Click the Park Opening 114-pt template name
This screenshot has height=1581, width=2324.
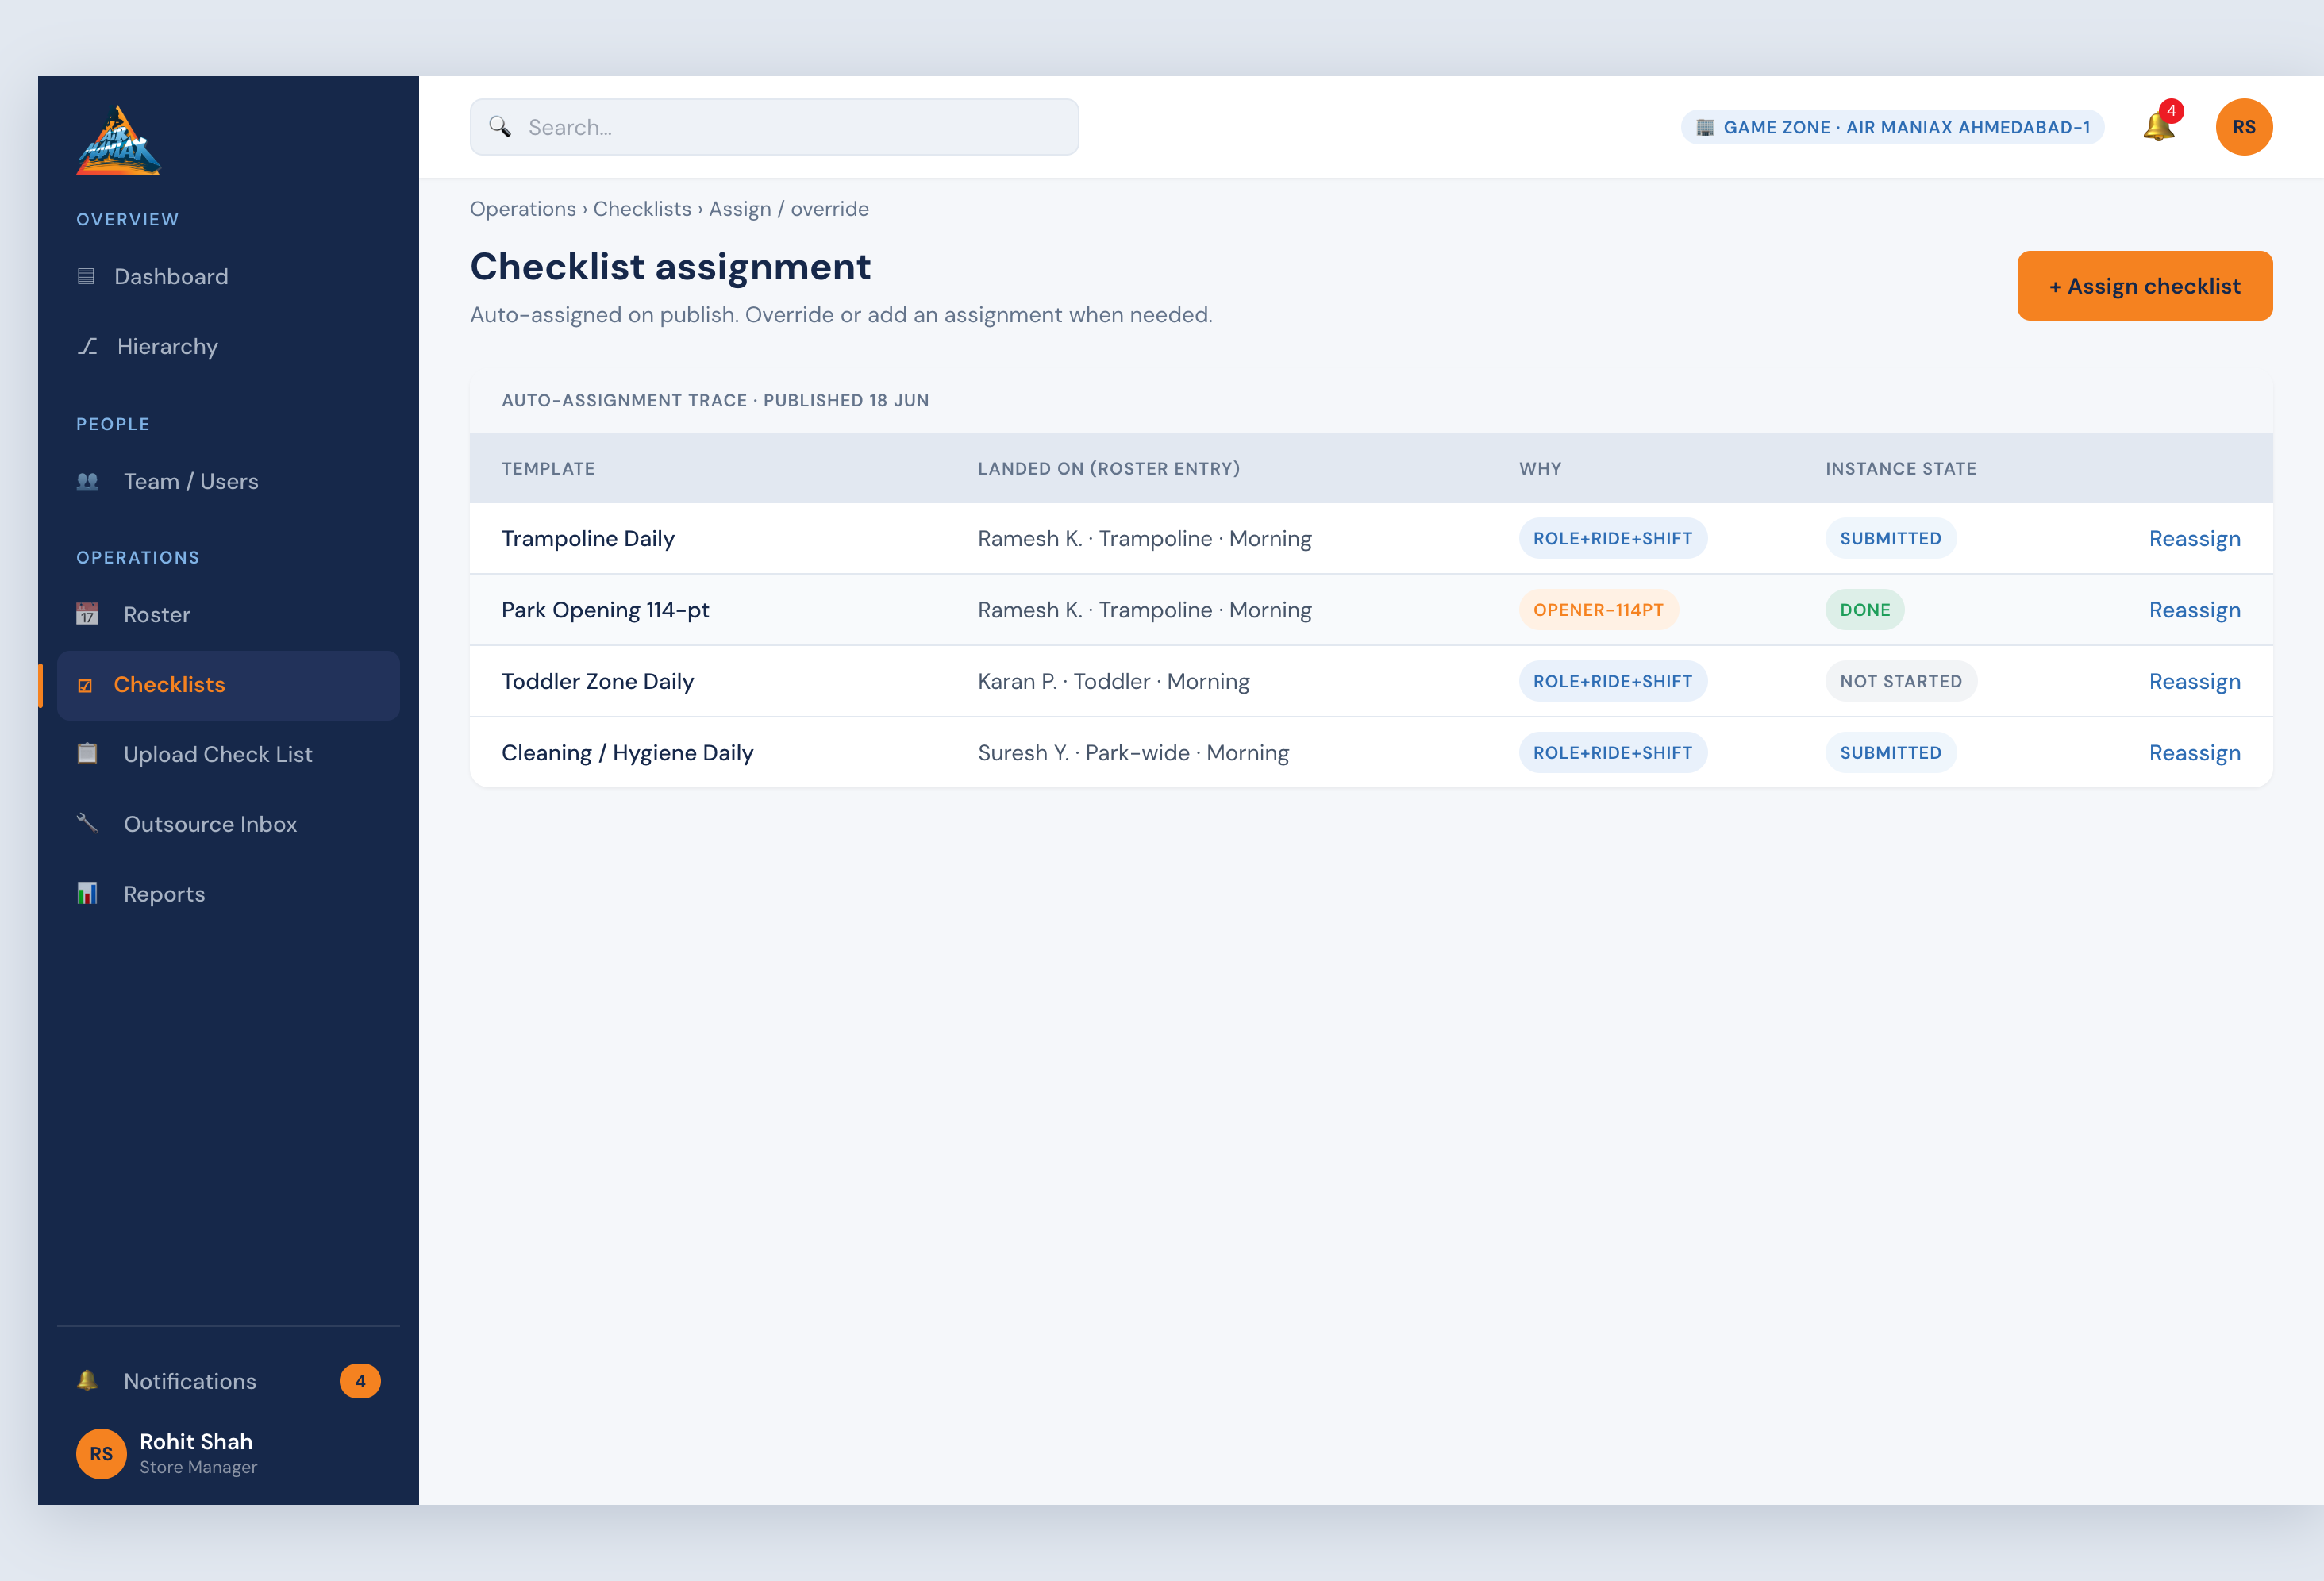[x=605, y=610]
